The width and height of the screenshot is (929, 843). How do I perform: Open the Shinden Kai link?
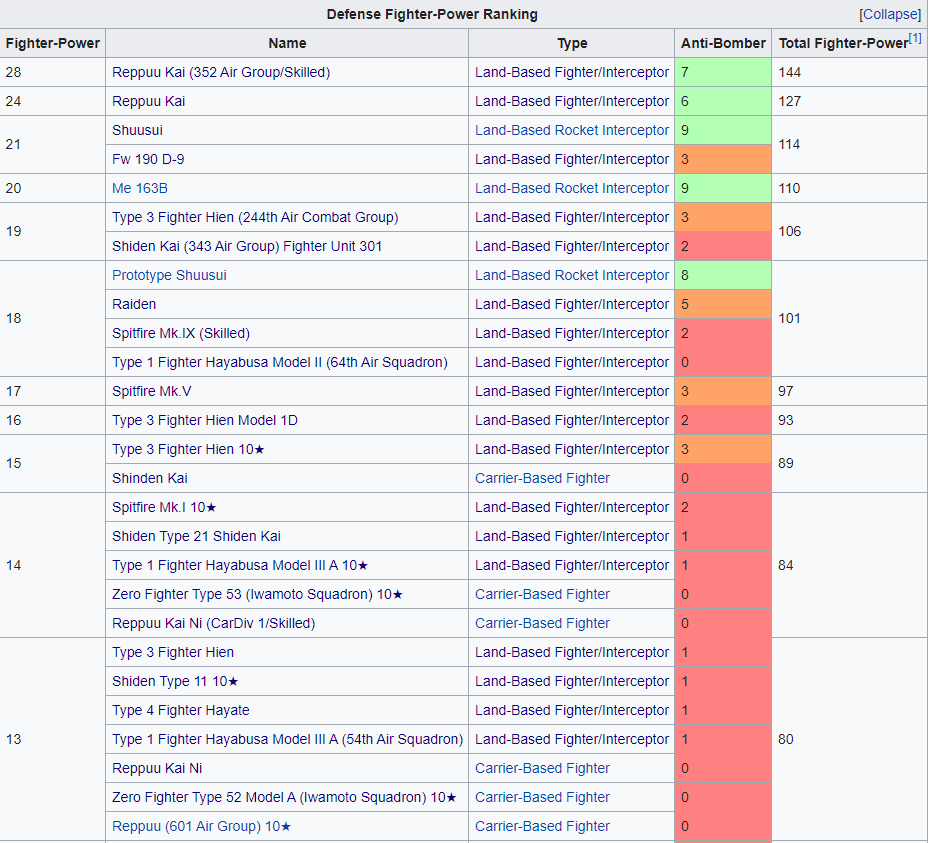[150, 479]
